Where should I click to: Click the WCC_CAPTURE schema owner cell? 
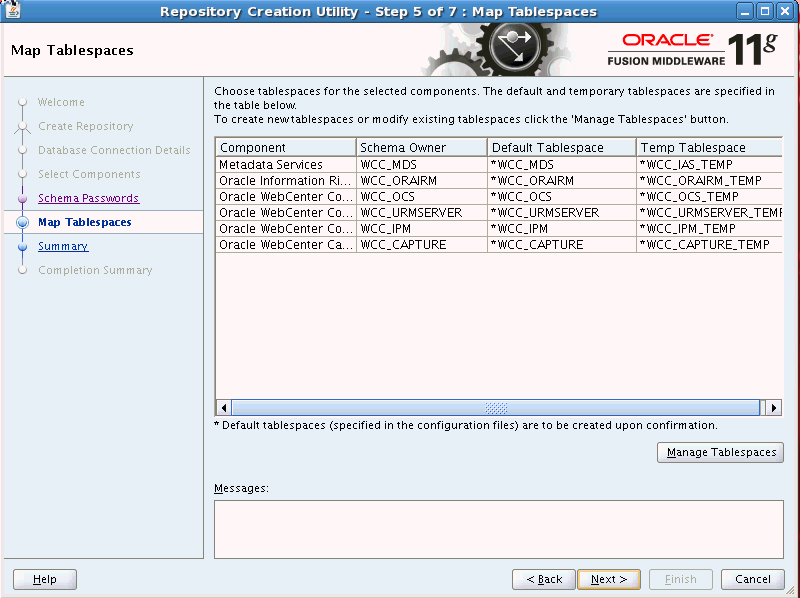coord(421,244)
